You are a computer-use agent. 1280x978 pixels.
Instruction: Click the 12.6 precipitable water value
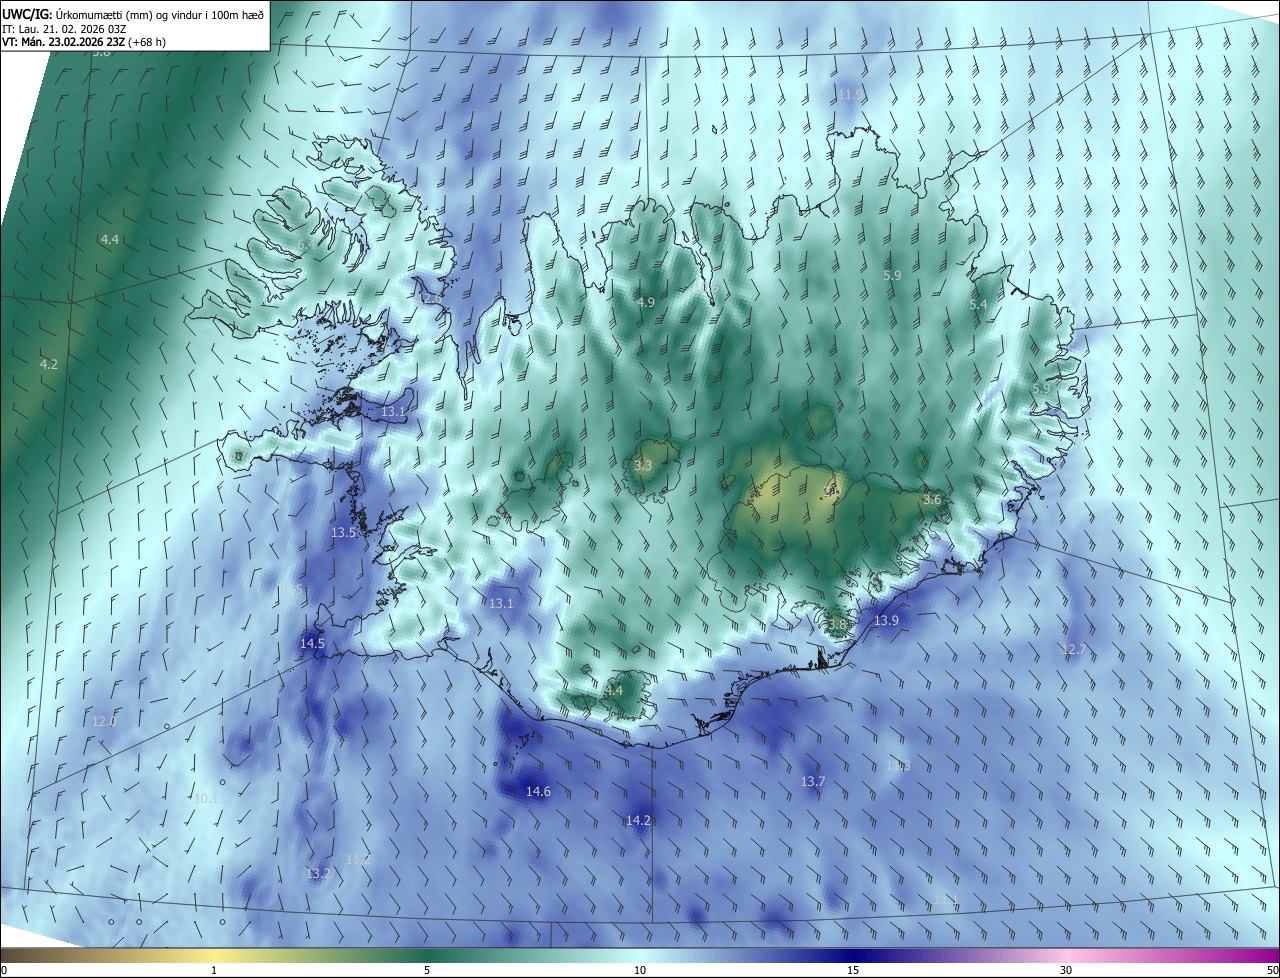pos(430,298)
